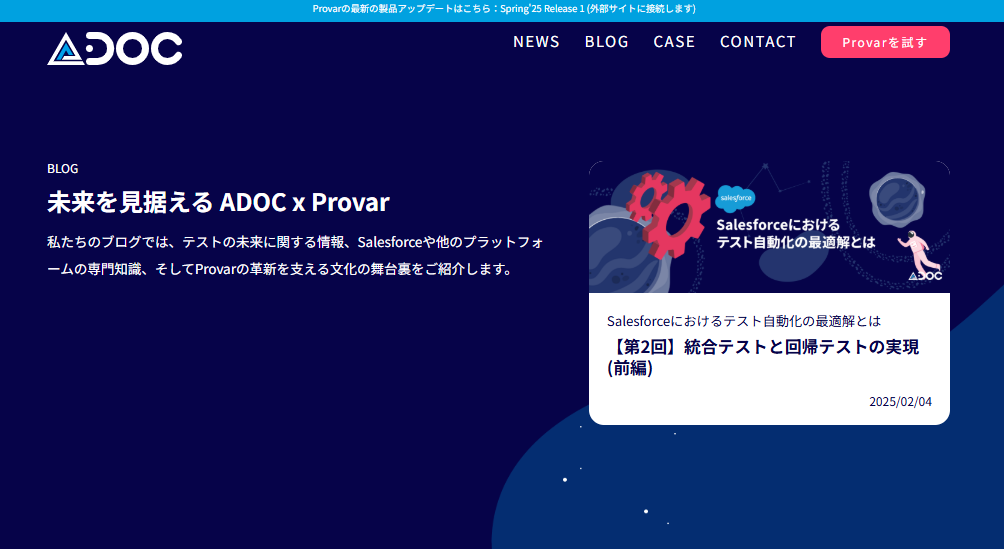Click the BLOG section label above heading
The width and height of the screenshot is (1004, 549).
point(63,168)
